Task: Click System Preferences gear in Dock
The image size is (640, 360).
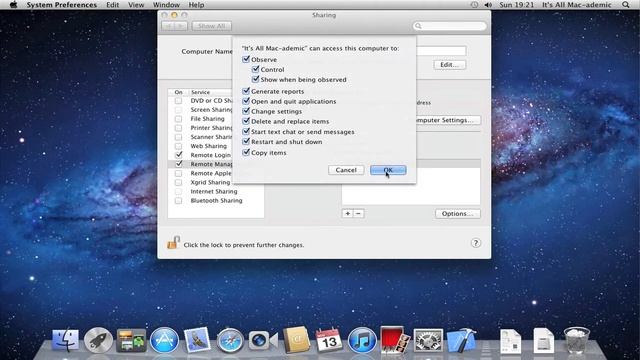Action: [428, 340]
